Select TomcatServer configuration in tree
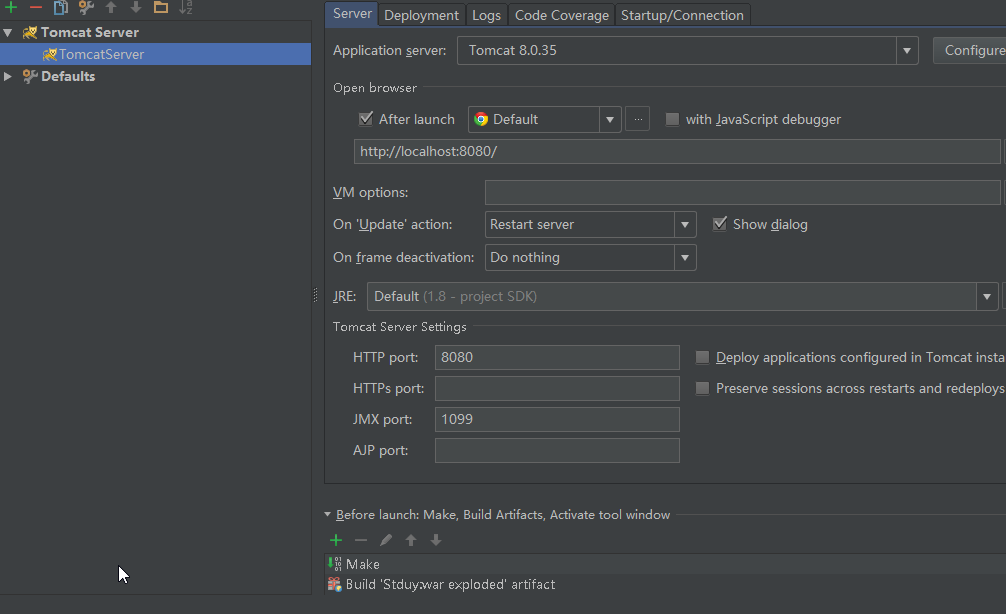The width and height of the screenshot is (1006, 614). (155, 54)
